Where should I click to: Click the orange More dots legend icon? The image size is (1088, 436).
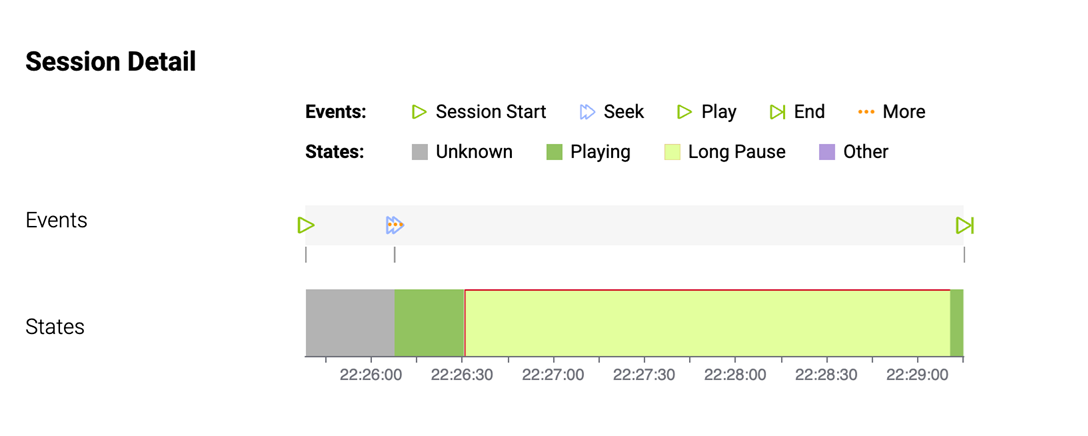tap(866, 112)
